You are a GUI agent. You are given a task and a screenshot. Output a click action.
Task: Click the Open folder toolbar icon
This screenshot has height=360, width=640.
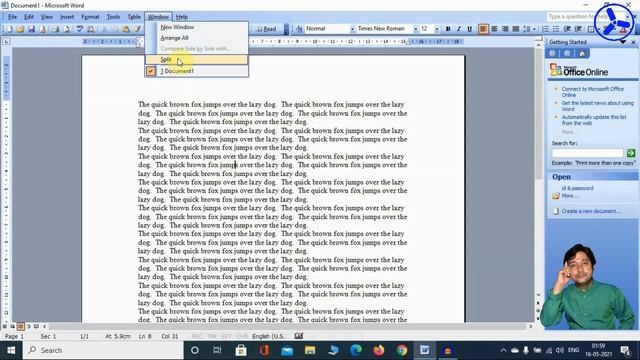point(20,29)
